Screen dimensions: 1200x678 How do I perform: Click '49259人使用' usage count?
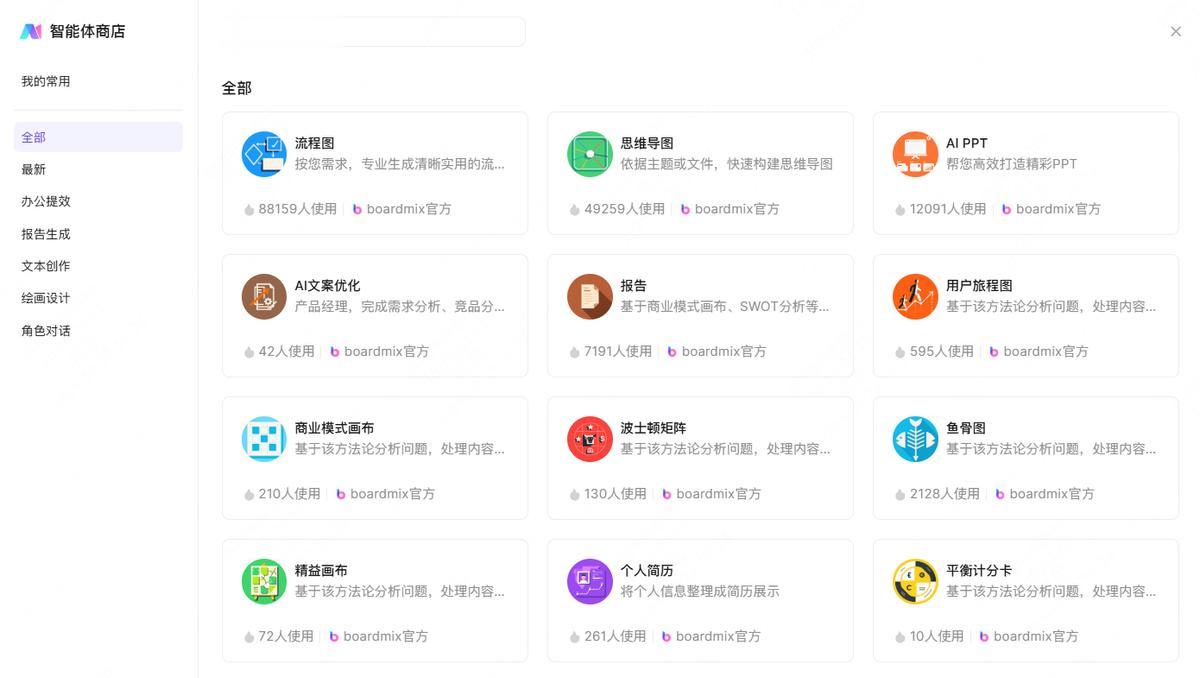click(624, 209)
